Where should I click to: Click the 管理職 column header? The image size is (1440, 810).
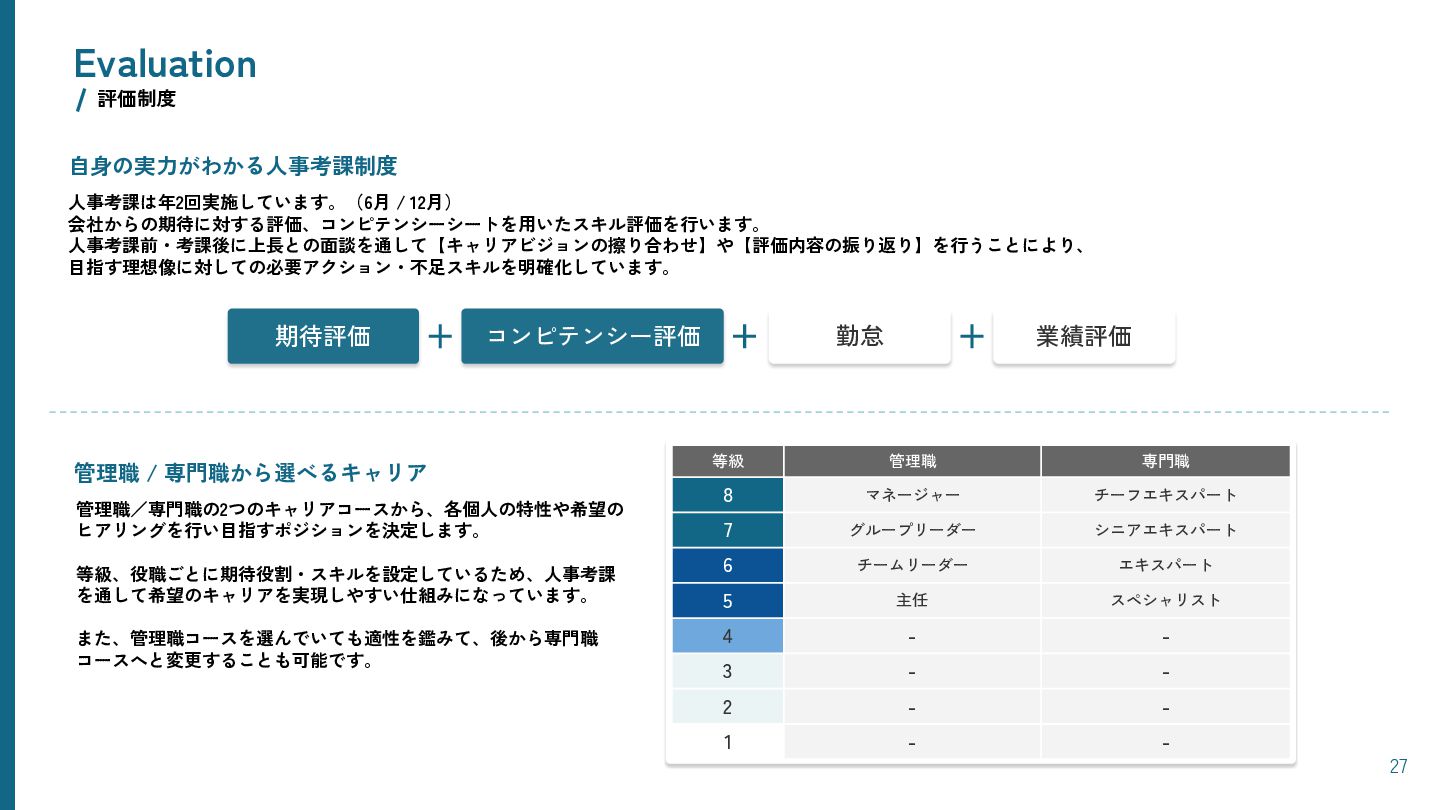(x=912, y=461)
